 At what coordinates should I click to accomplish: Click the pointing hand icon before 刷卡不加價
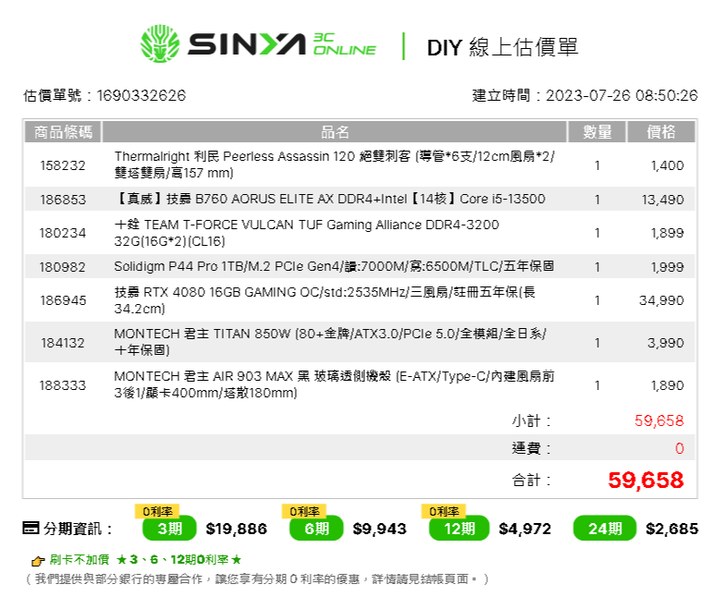click(x=37, y=561)
